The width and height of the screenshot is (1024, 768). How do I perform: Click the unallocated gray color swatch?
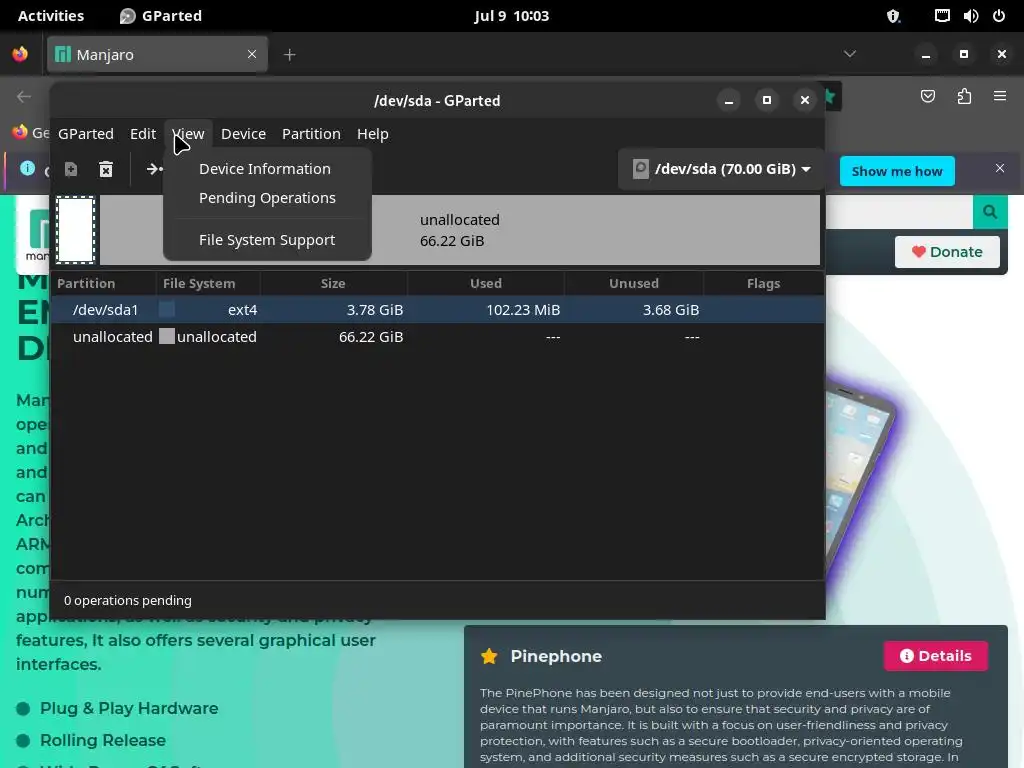(x=167, y=336)
